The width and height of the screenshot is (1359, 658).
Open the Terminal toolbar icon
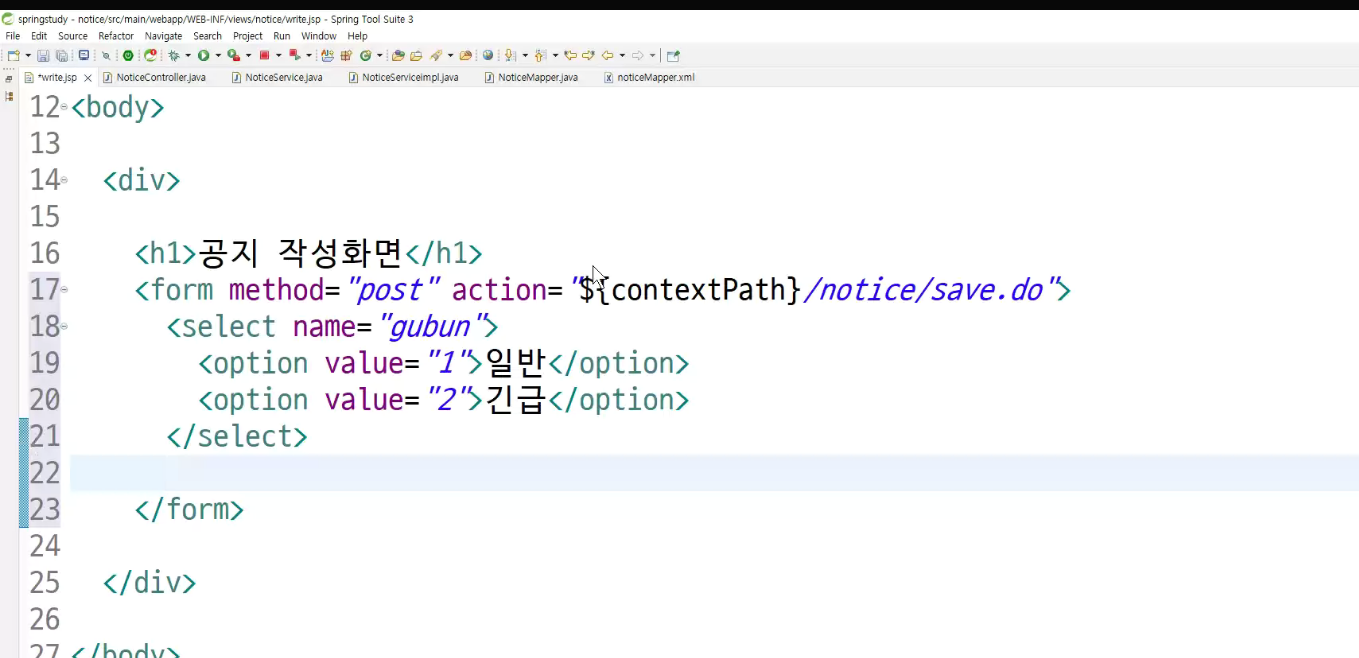(83, 55)
